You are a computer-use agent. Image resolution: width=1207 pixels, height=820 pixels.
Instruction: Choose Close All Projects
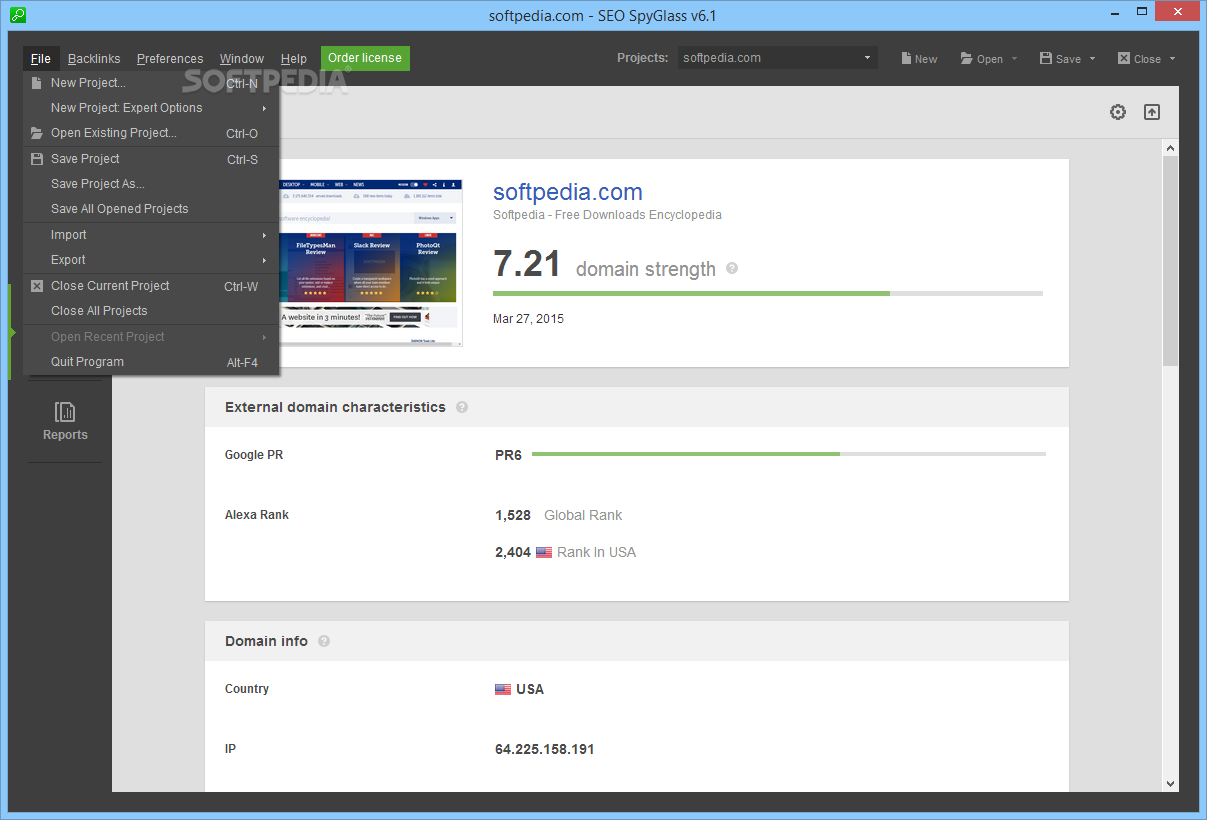tap(151, 311)
